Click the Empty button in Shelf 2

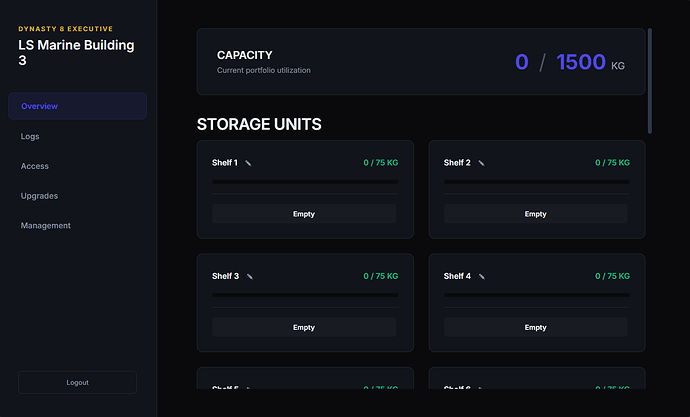pos(536,214)
